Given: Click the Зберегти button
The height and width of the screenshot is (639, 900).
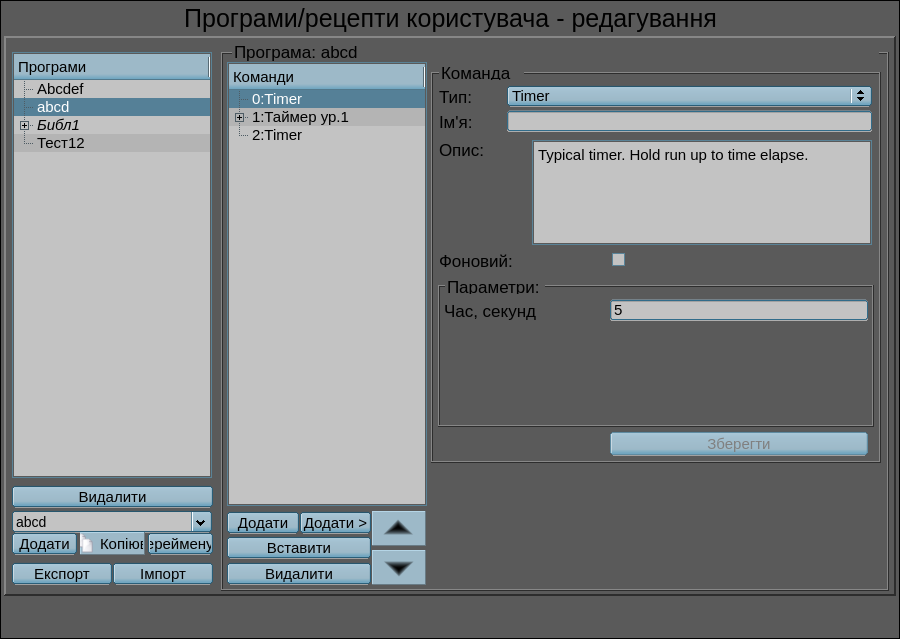Looking at the screenshot, I should point(738,444).
